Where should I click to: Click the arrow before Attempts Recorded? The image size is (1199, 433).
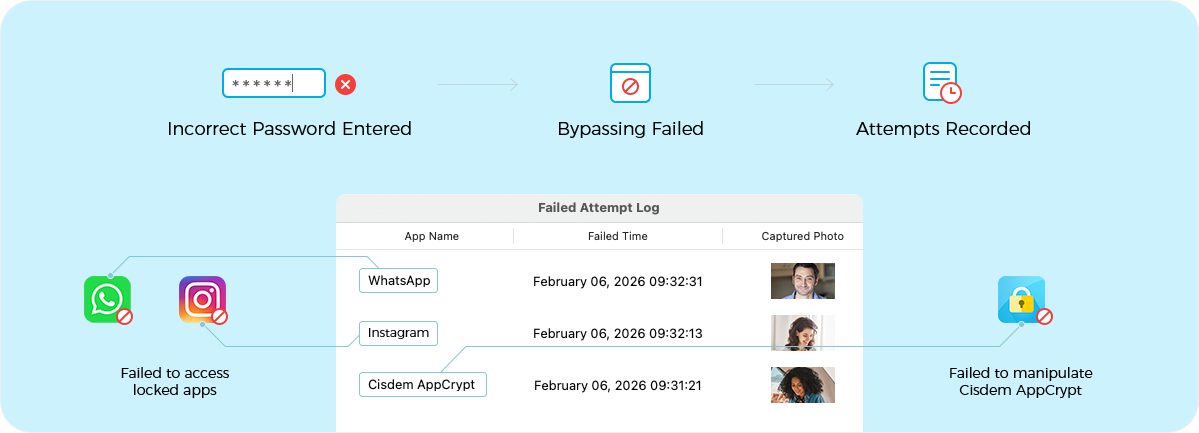pos(794,85)
